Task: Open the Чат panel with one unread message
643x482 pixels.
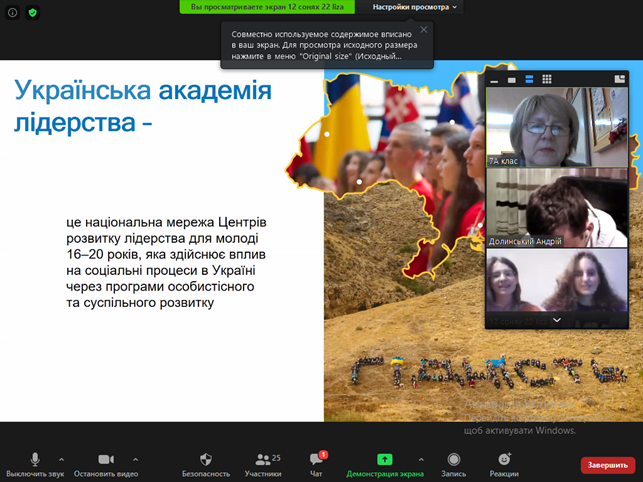Action: 316,465
